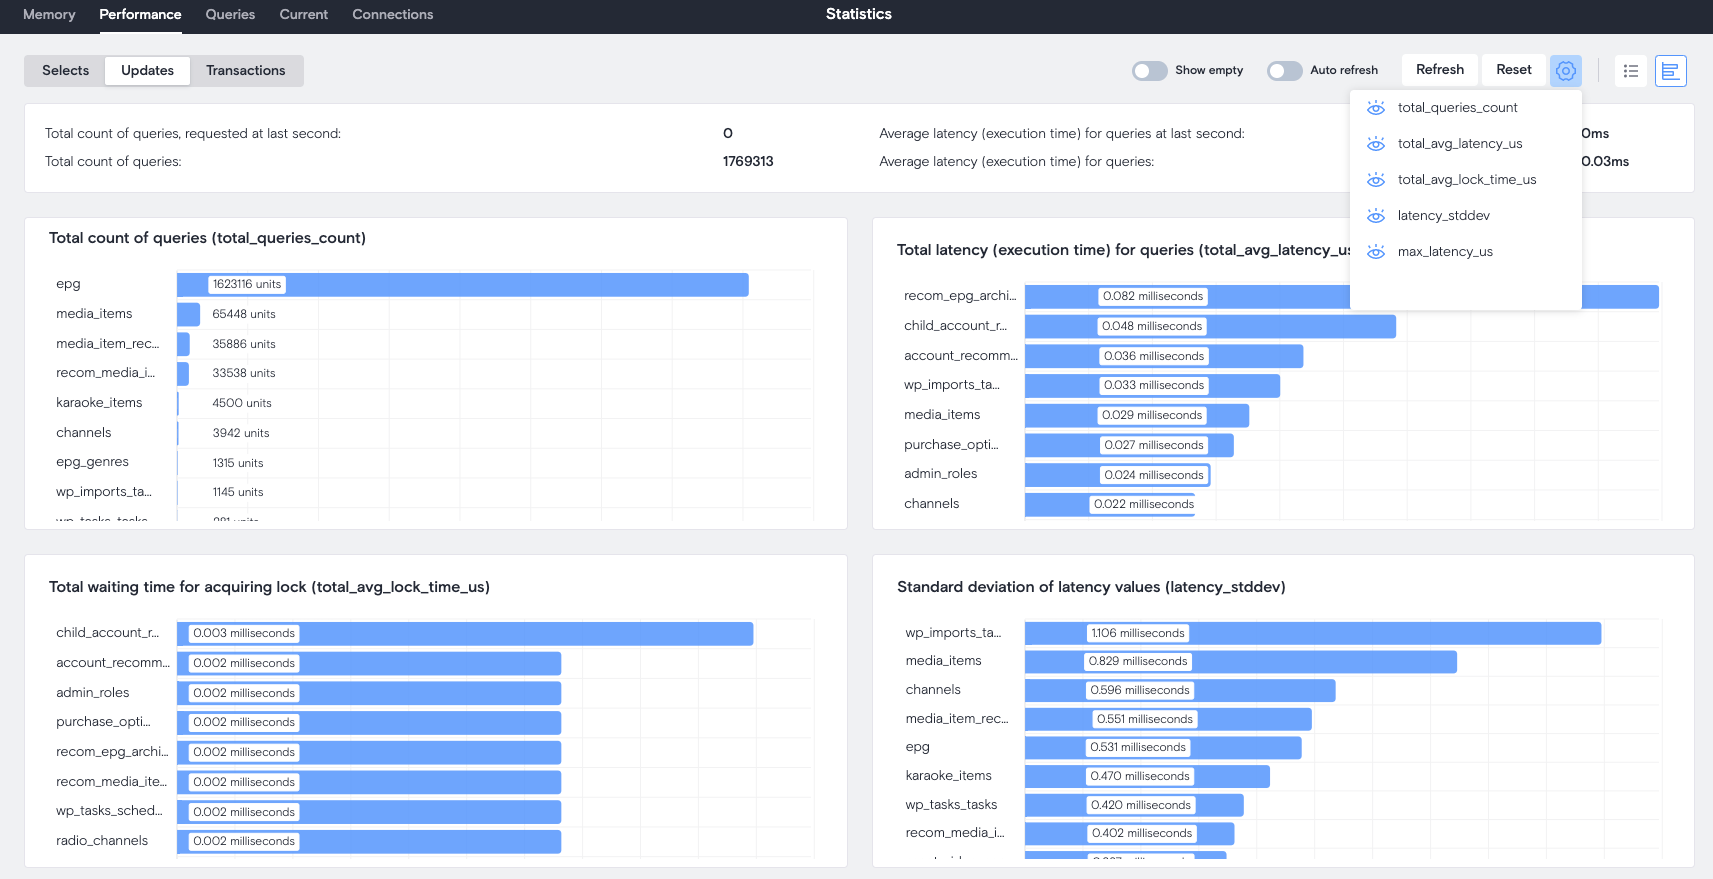Click eye icon beside max_latency_us

[1376, 252]
